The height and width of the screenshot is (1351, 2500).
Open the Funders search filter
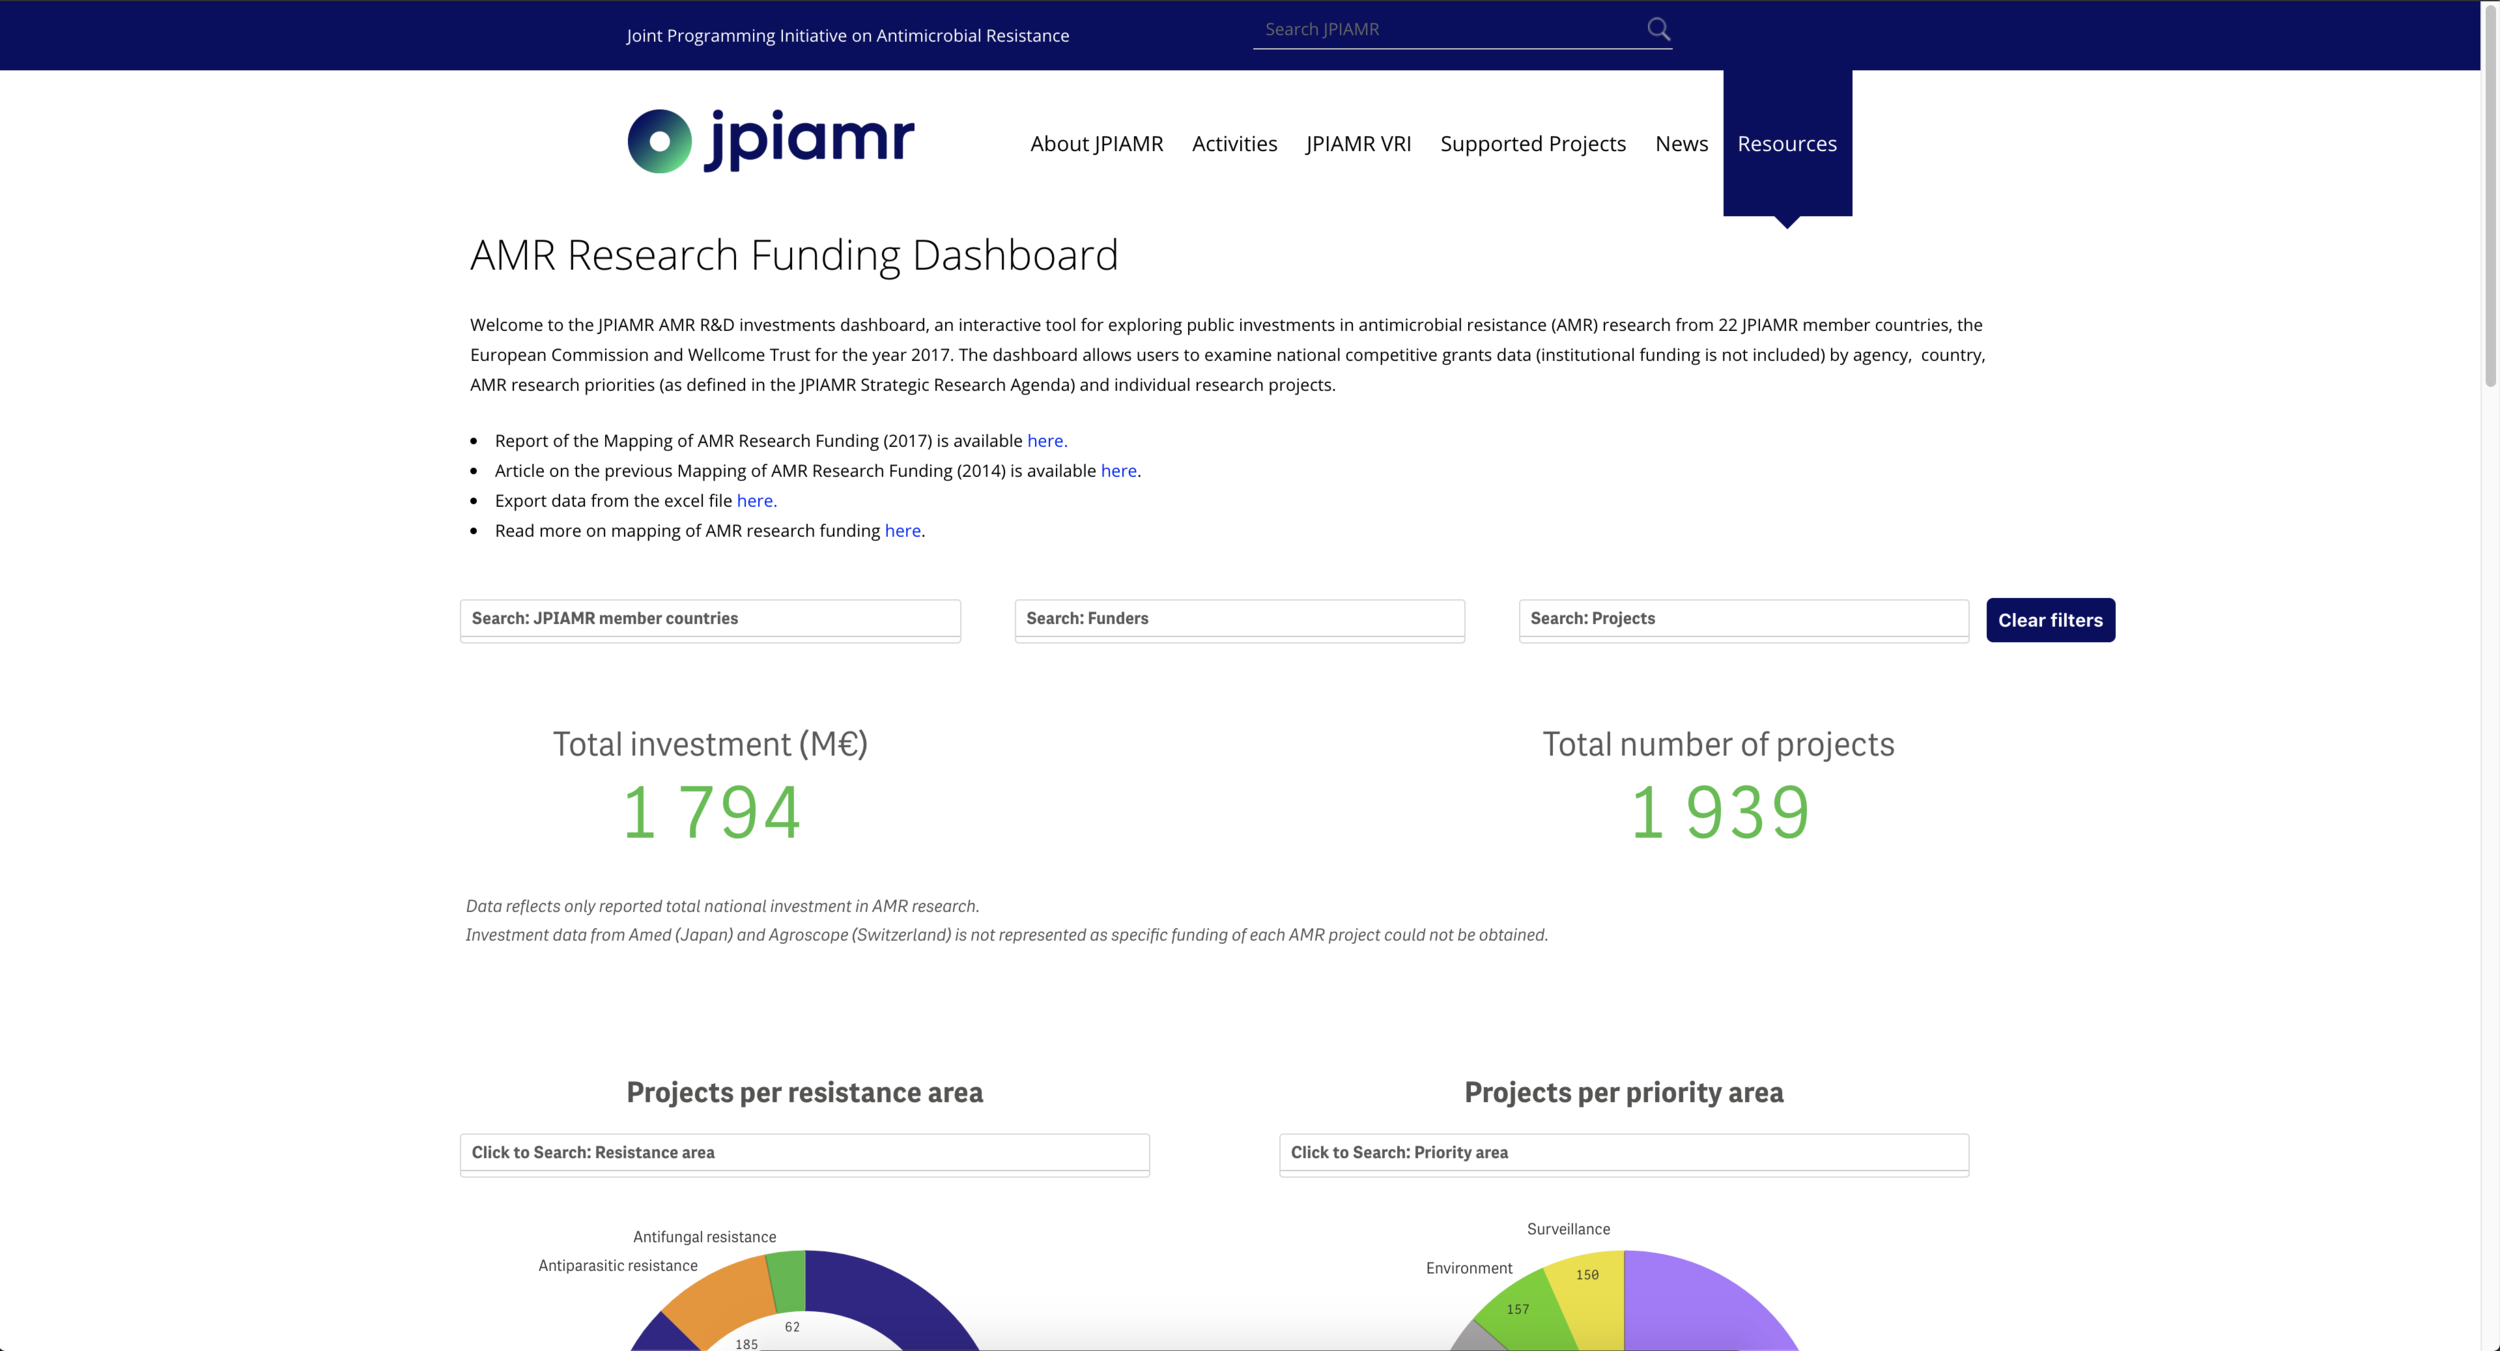(1239, 620)
